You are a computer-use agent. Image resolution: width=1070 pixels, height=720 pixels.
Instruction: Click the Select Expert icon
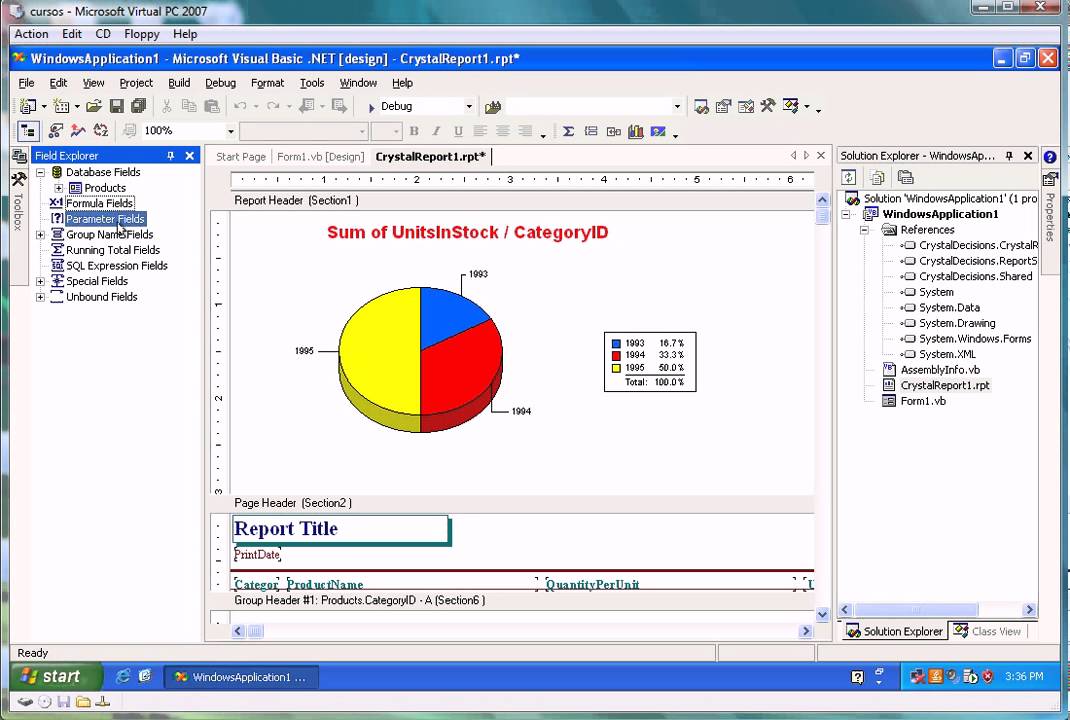[56, 130]
